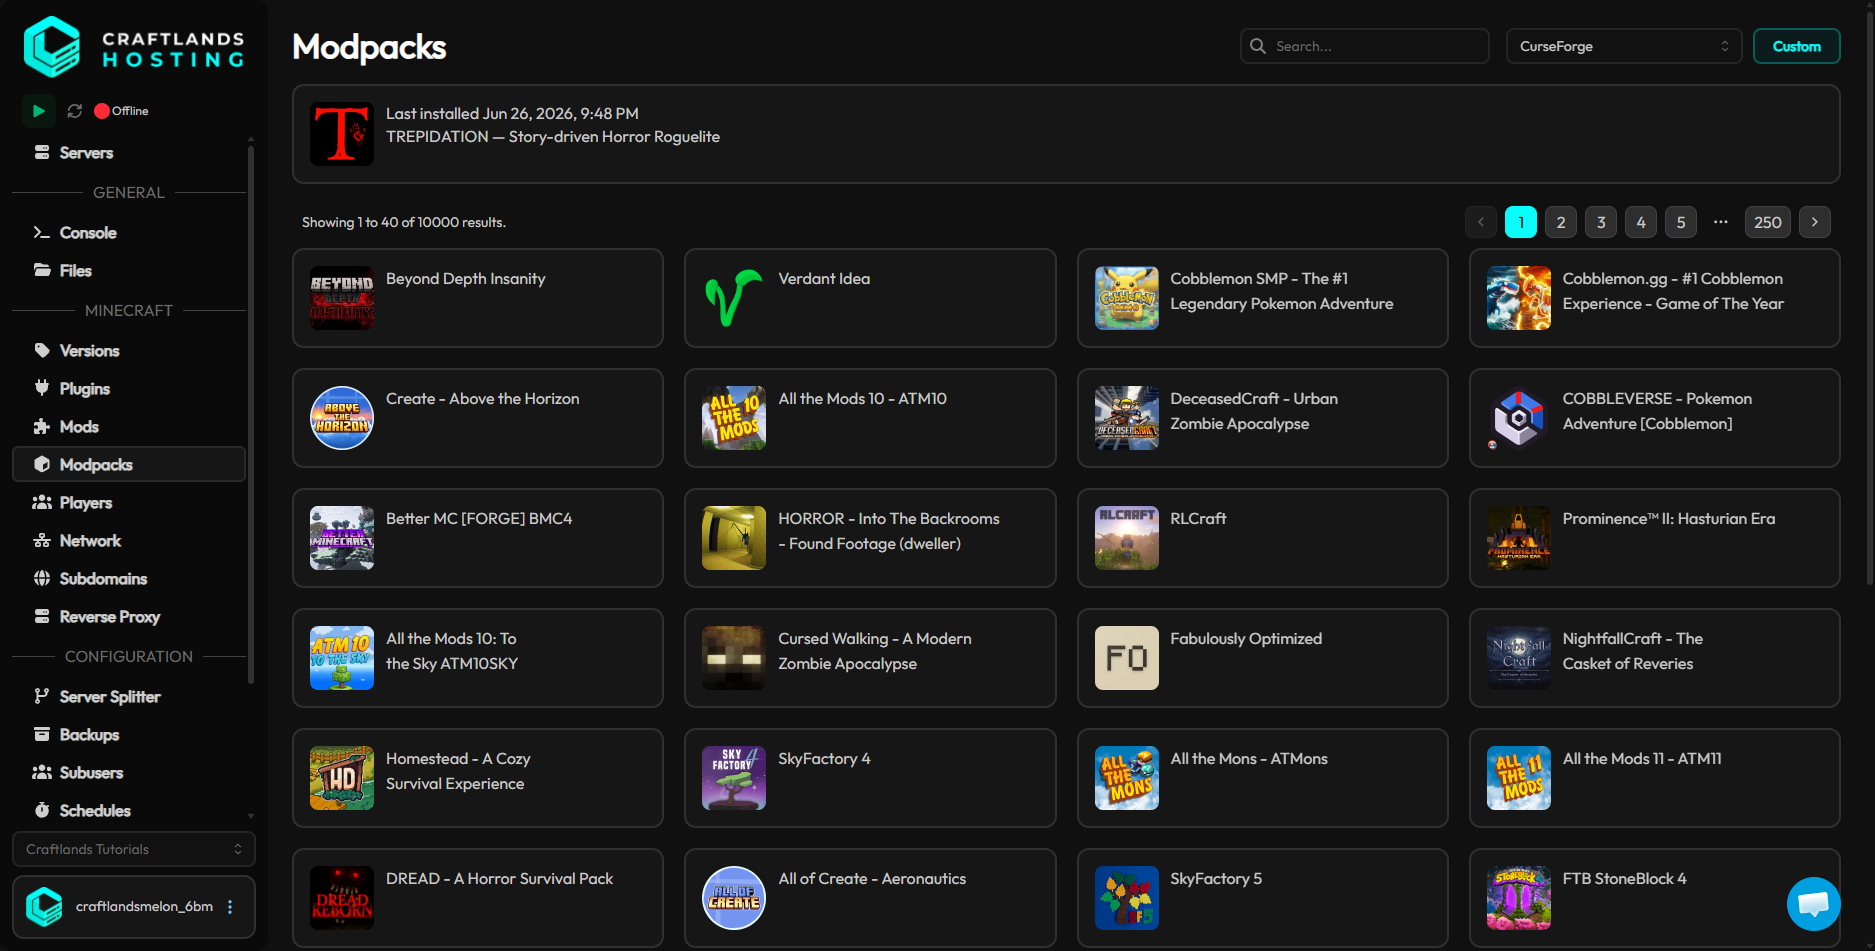Open the account options three-dot menu
This screenshot has height=951, width=1875.
point(230,907)
